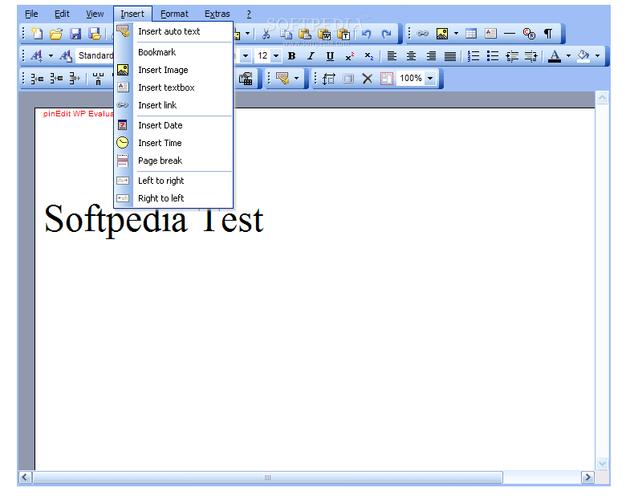Choose Page break menu entry
Image resolution: width=634 pixels, height=500 pixels.
pyautogui.click(x=173, y=160)
